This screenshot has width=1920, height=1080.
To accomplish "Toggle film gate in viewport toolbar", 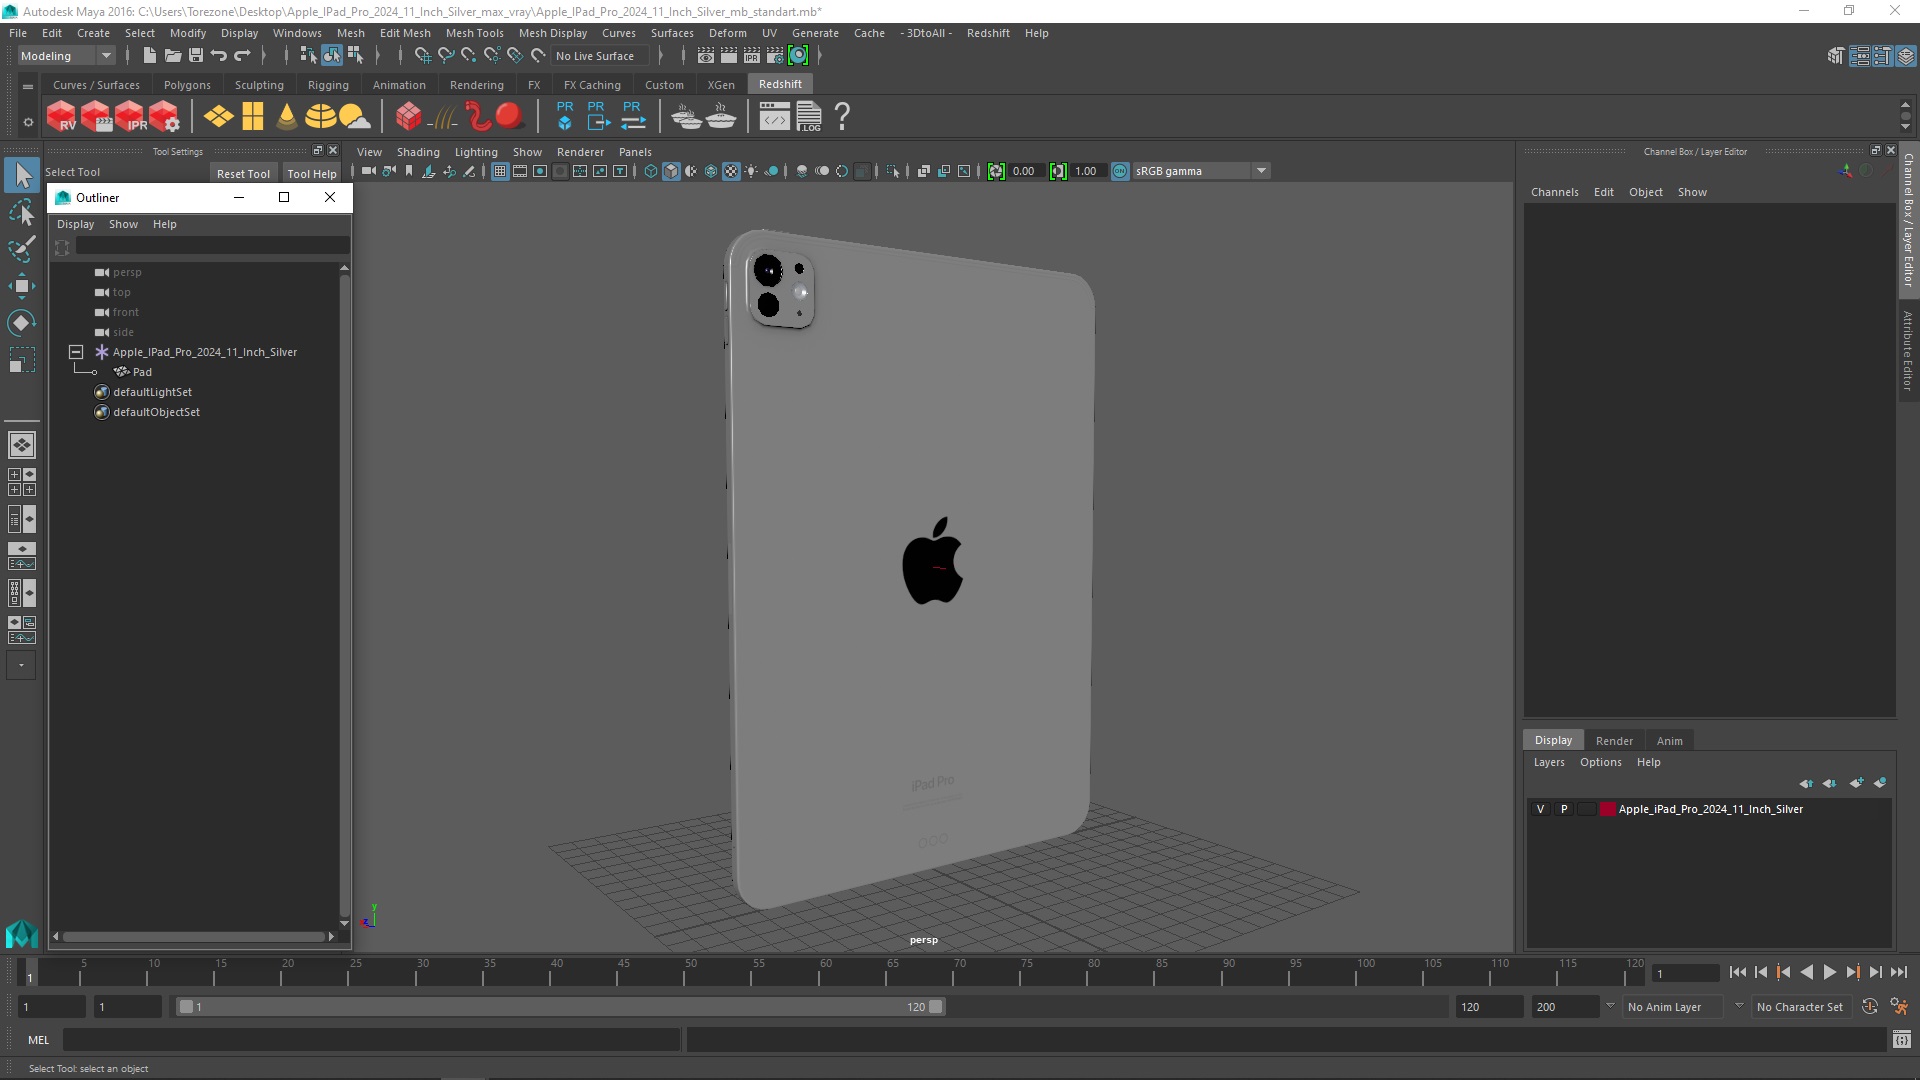I will (520, 171).
